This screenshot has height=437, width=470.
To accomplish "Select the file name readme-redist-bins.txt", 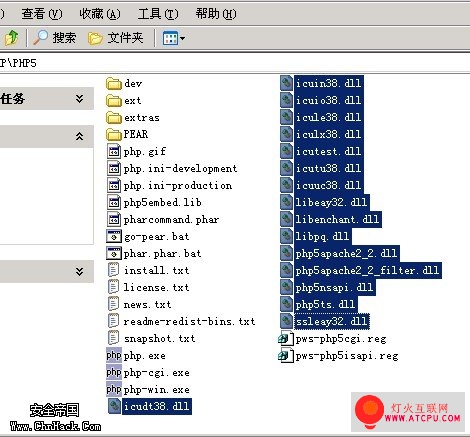I will [189, 321].
